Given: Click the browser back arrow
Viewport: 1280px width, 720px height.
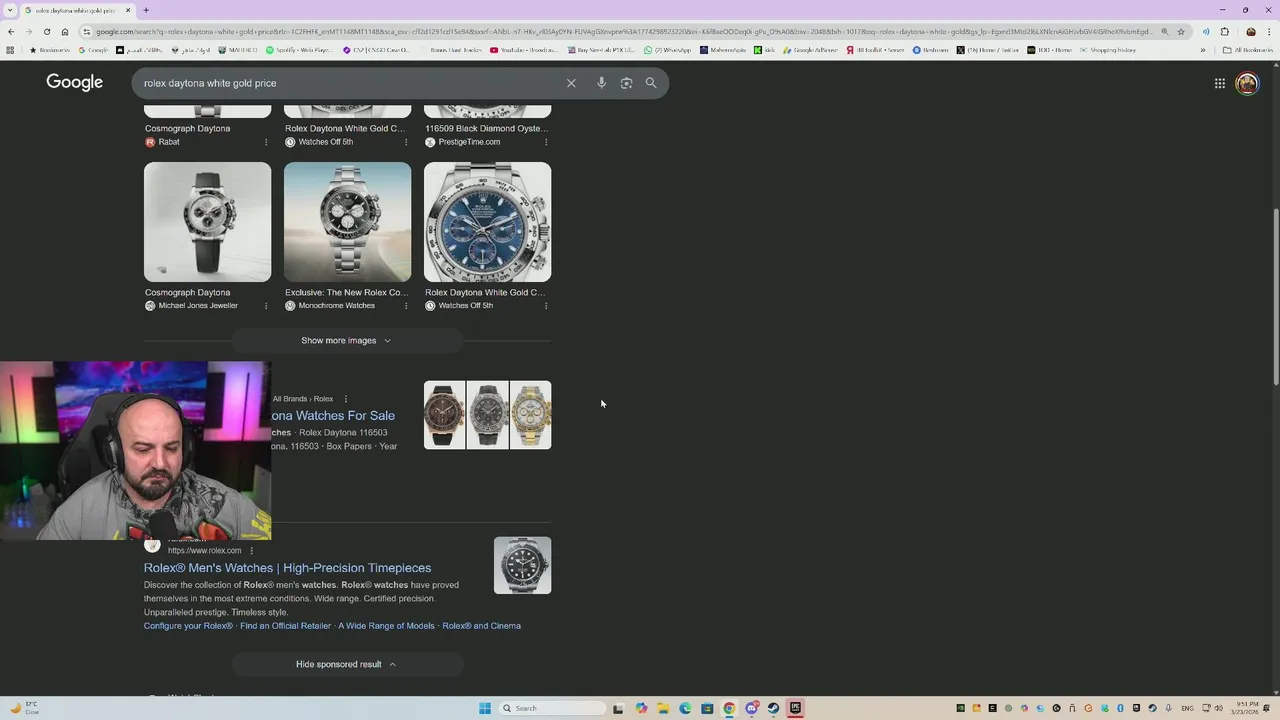Looking at the screenshot, I should 11,31.
